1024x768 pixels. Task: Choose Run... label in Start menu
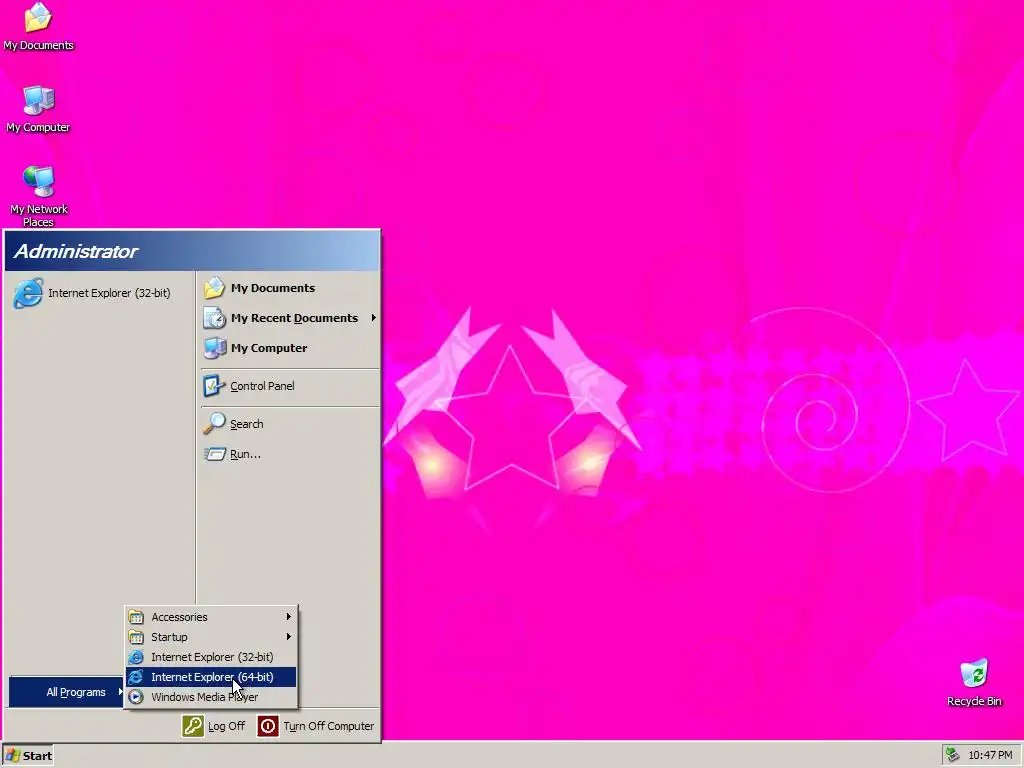[245, 454]
